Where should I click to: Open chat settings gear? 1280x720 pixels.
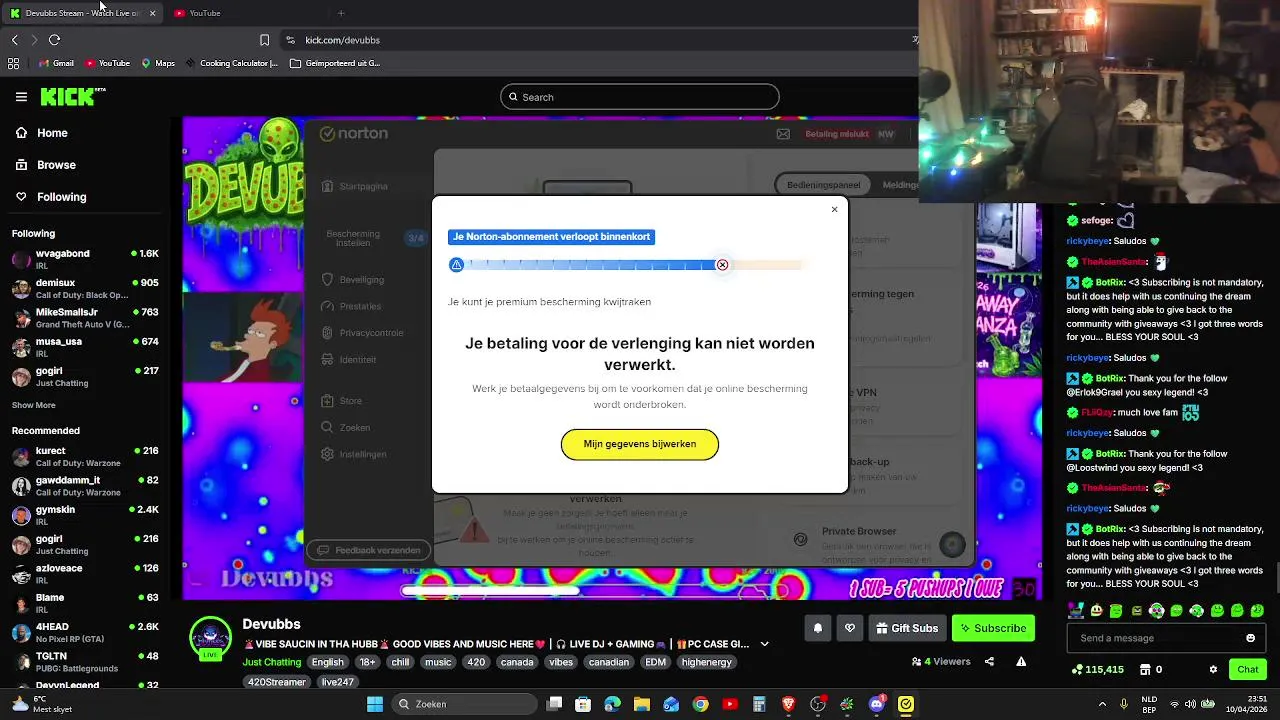pos(1213,669)
